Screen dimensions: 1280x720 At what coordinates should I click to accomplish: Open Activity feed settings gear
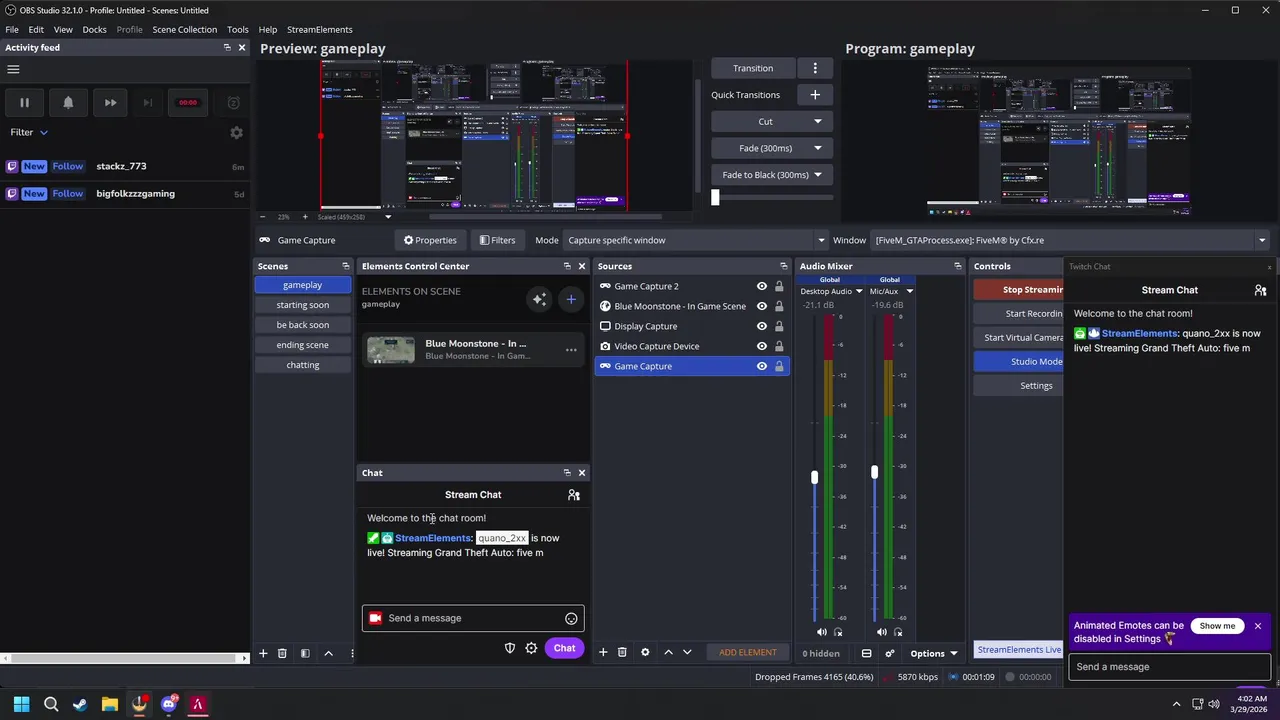point(236,132)
